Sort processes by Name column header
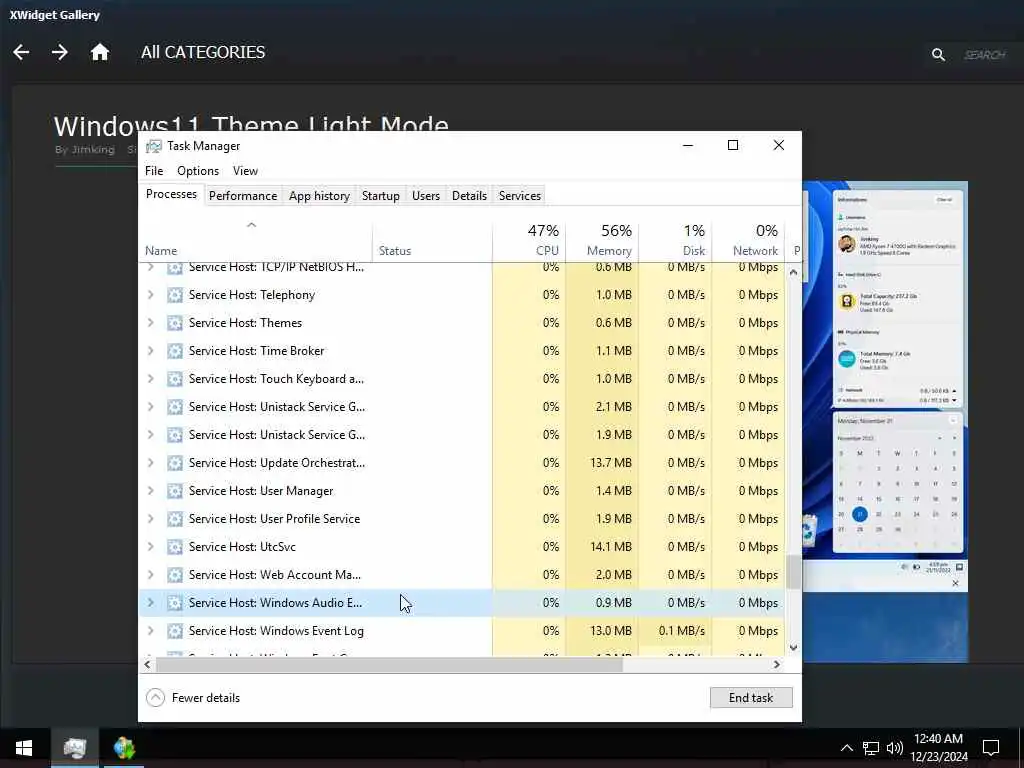The width and height of the screenshot is (1024, 768). [x=255, y=240]
